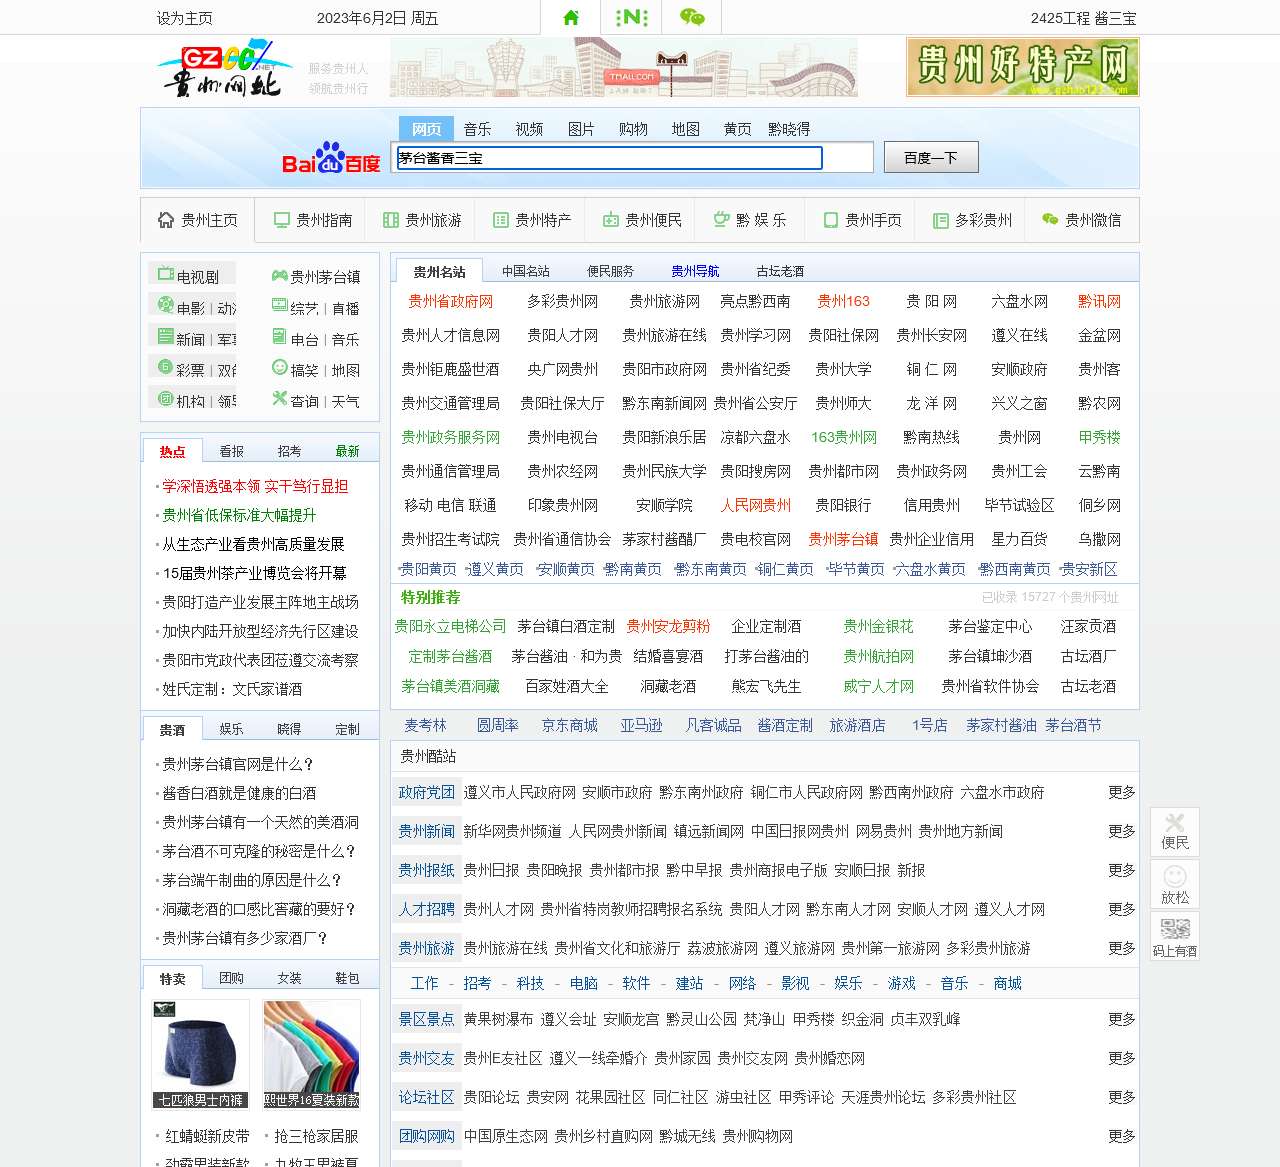Click the chat icon beside 贵州微信

(1050, 219)
